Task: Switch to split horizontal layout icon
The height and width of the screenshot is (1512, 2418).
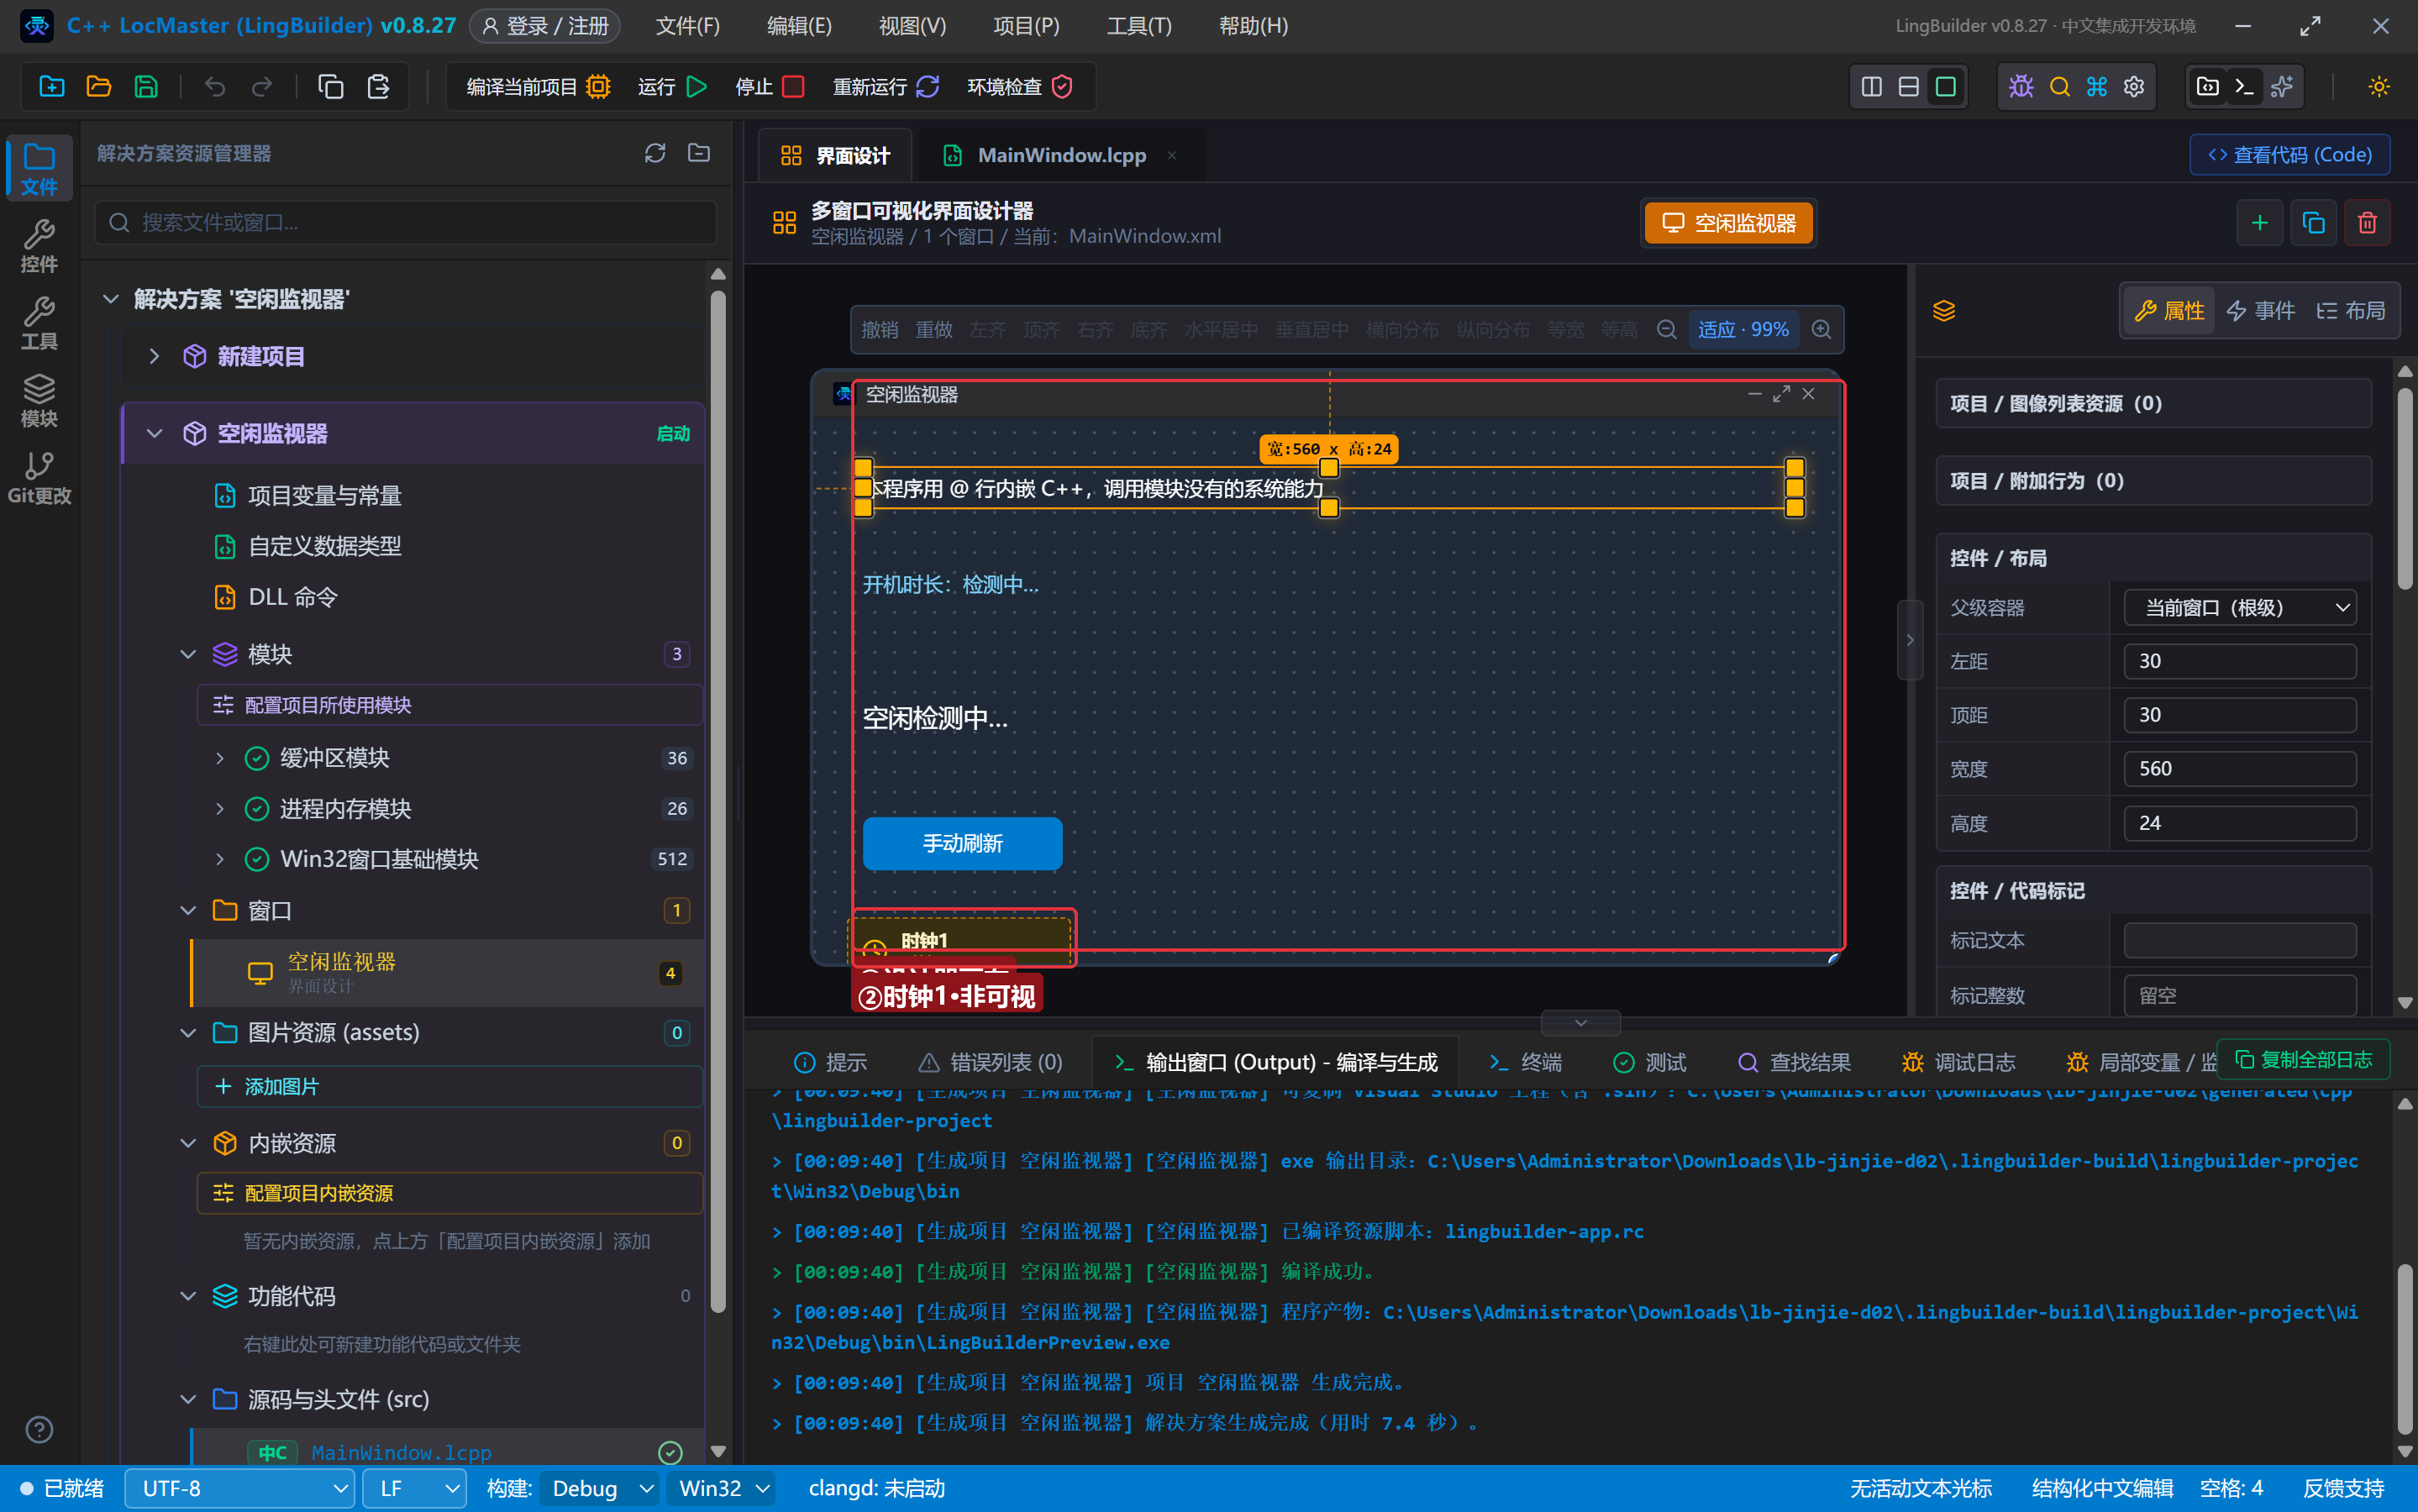Action: 1908,87
